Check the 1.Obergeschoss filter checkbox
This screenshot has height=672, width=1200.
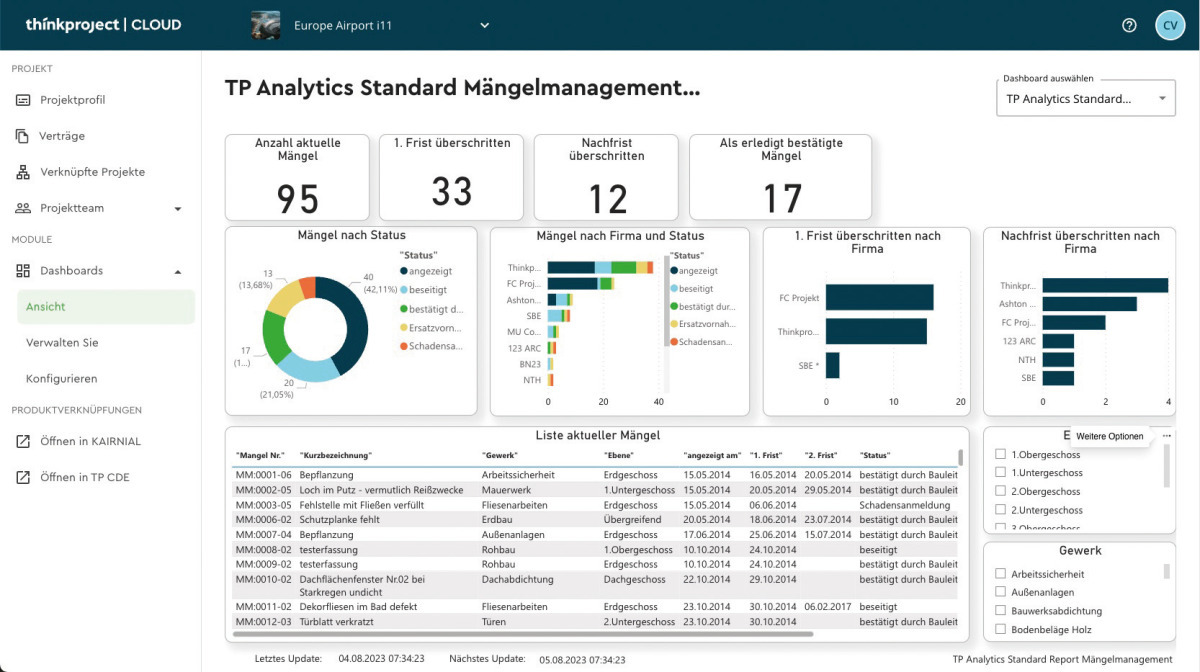click(1001, 454)
